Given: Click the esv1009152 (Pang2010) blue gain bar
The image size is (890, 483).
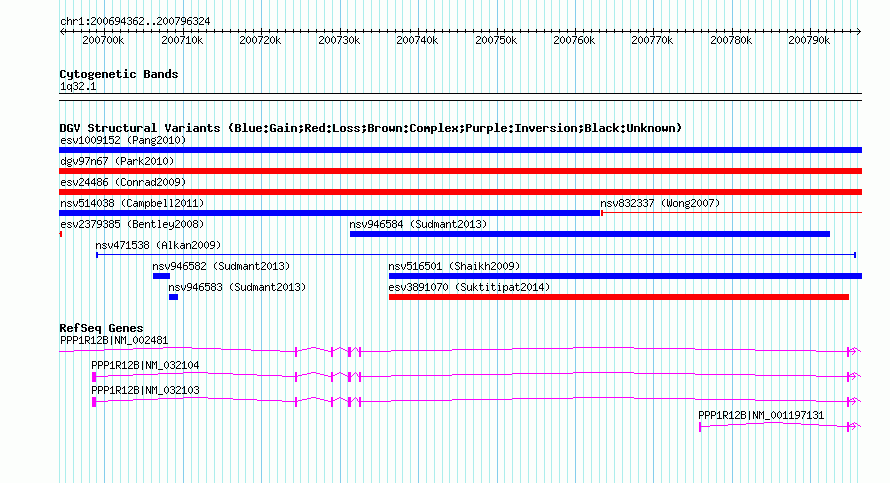Looking at the screenshot, I should pyautogui.click(x=460, y=150).
